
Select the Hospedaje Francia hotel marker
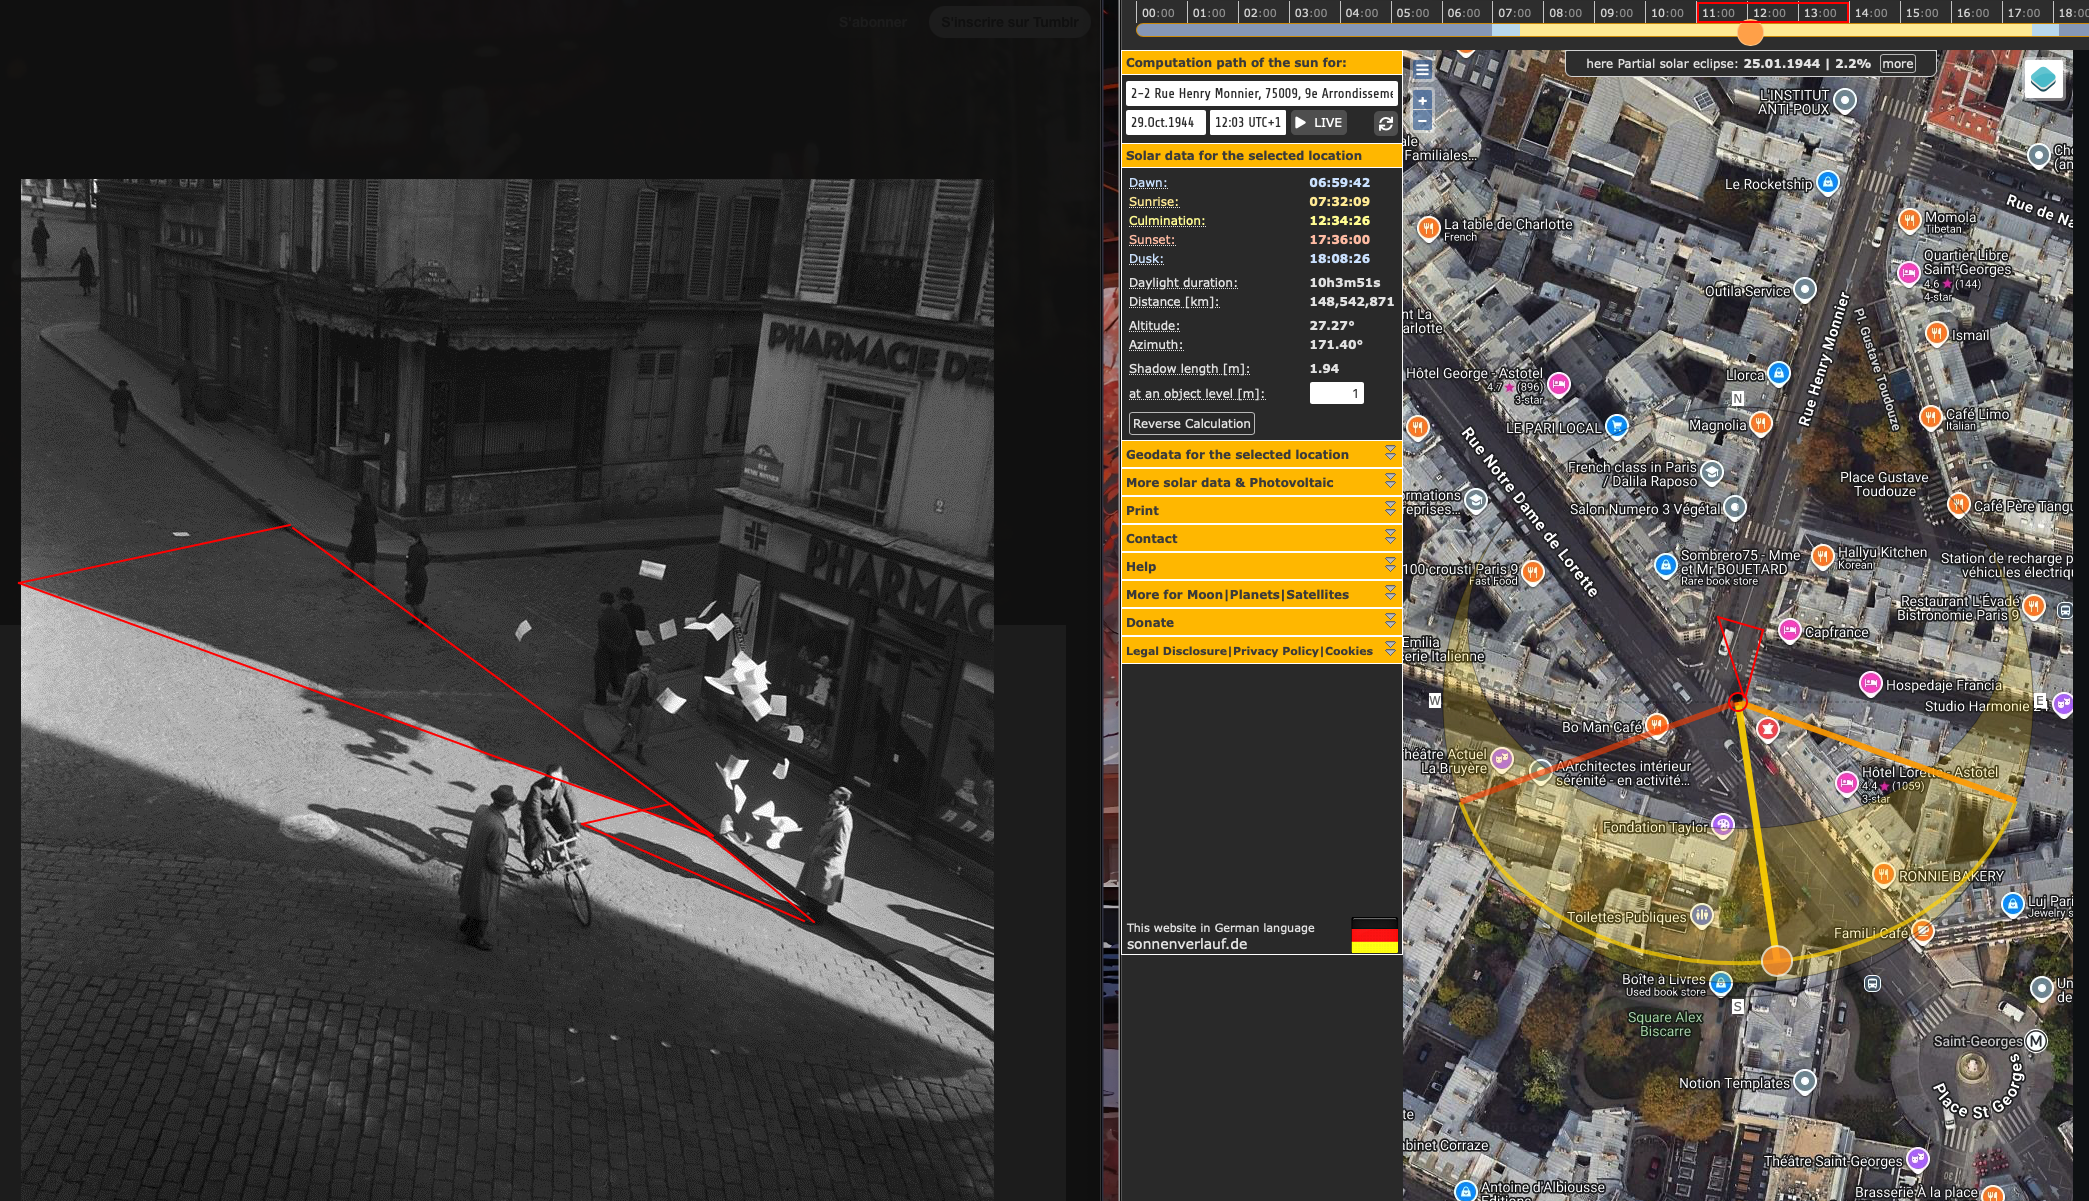coord(1870,683)
